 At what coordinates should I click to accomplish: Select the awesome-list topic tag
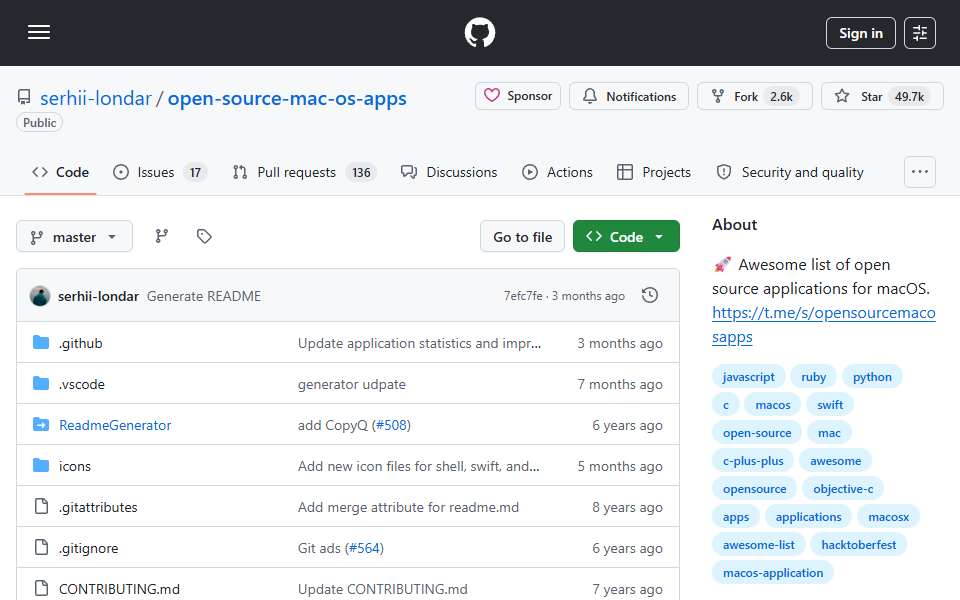coord(759,545)
